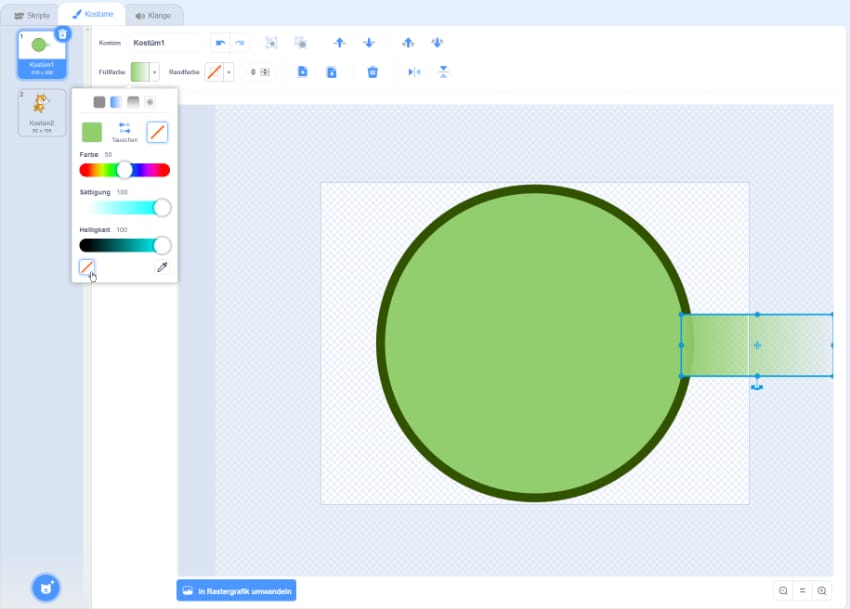Go to the Klänge tab
The image size is (850, 609).
(154, 16)
